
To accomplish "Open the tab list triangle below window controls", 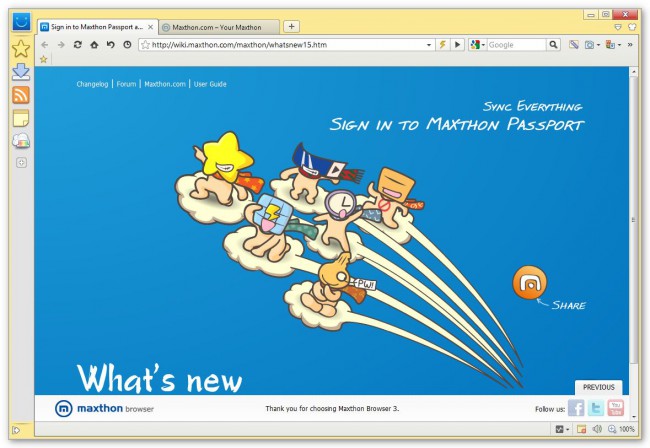I will click(618, 27).
